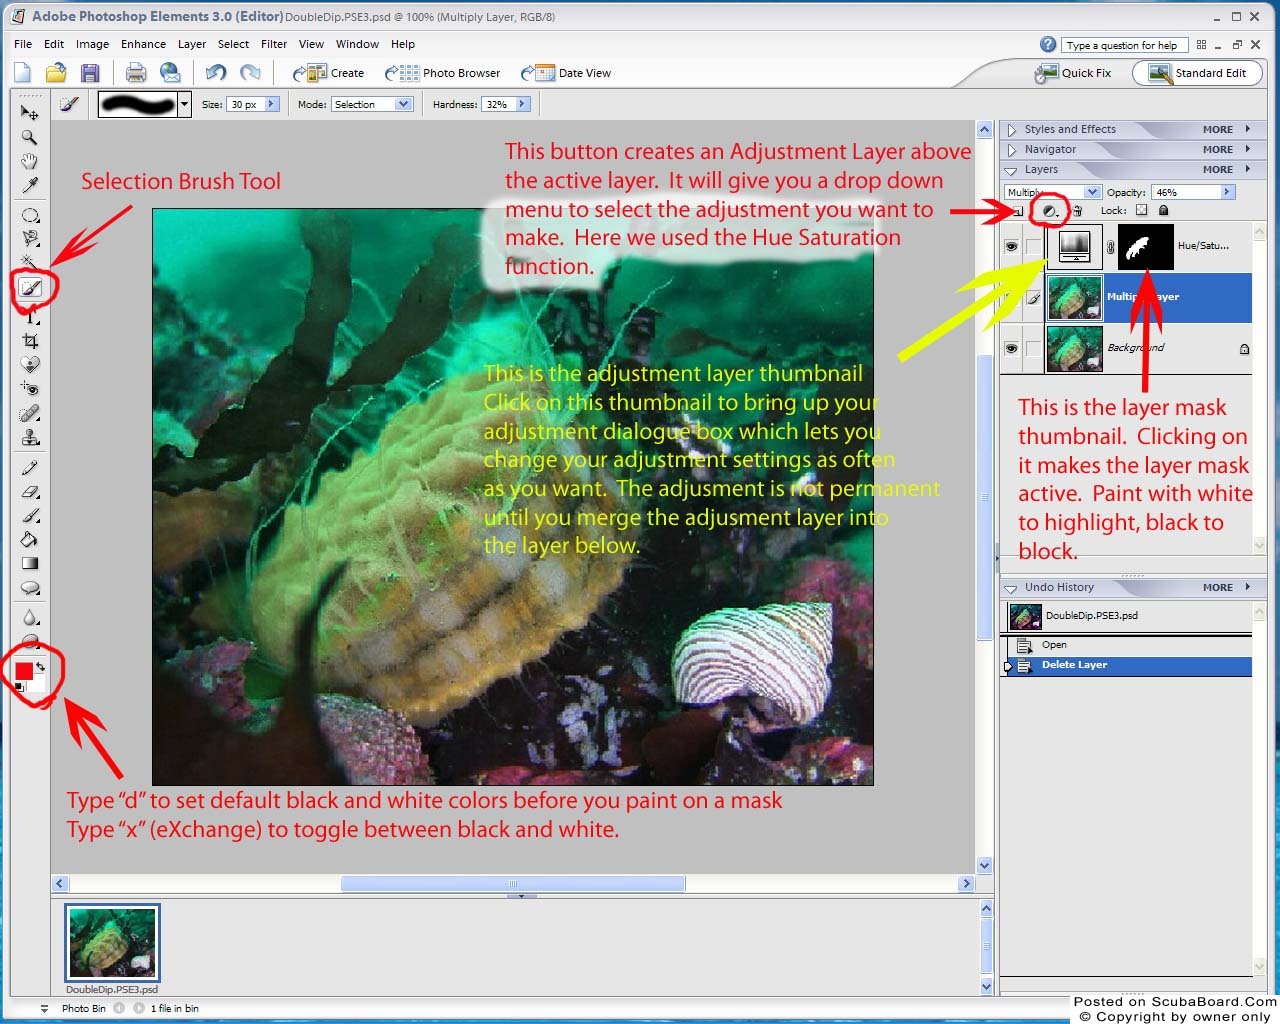Image resolution: width=1280 pixels, height=1024 pixels.
Task: Click the Redo arrow icon
Action: [250, 72]
